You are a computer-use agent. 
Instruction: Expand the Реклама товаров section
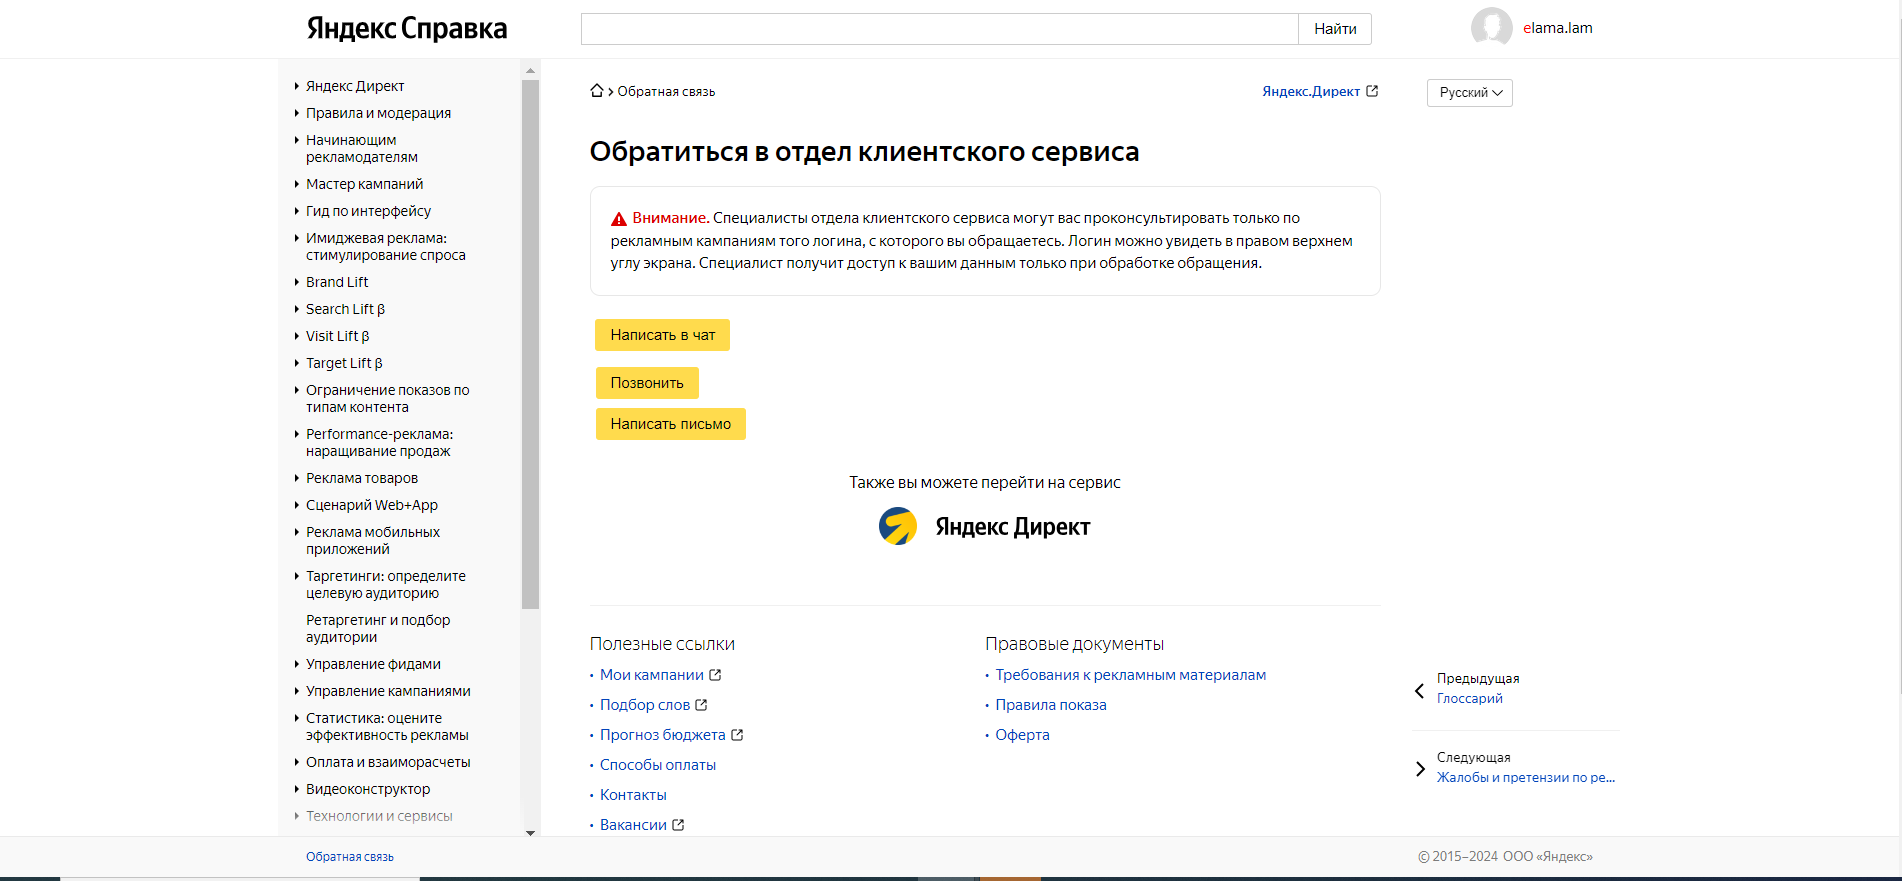pyautogui.click(x=297, y=478)
